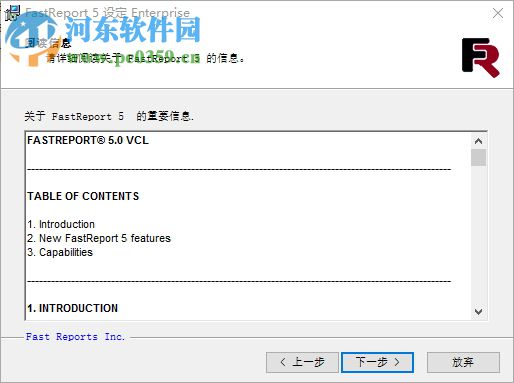Image resolution: width=514 pixels, height=383 pixels.
Task: Click the scrollbar up arrow
Action: 478,141
